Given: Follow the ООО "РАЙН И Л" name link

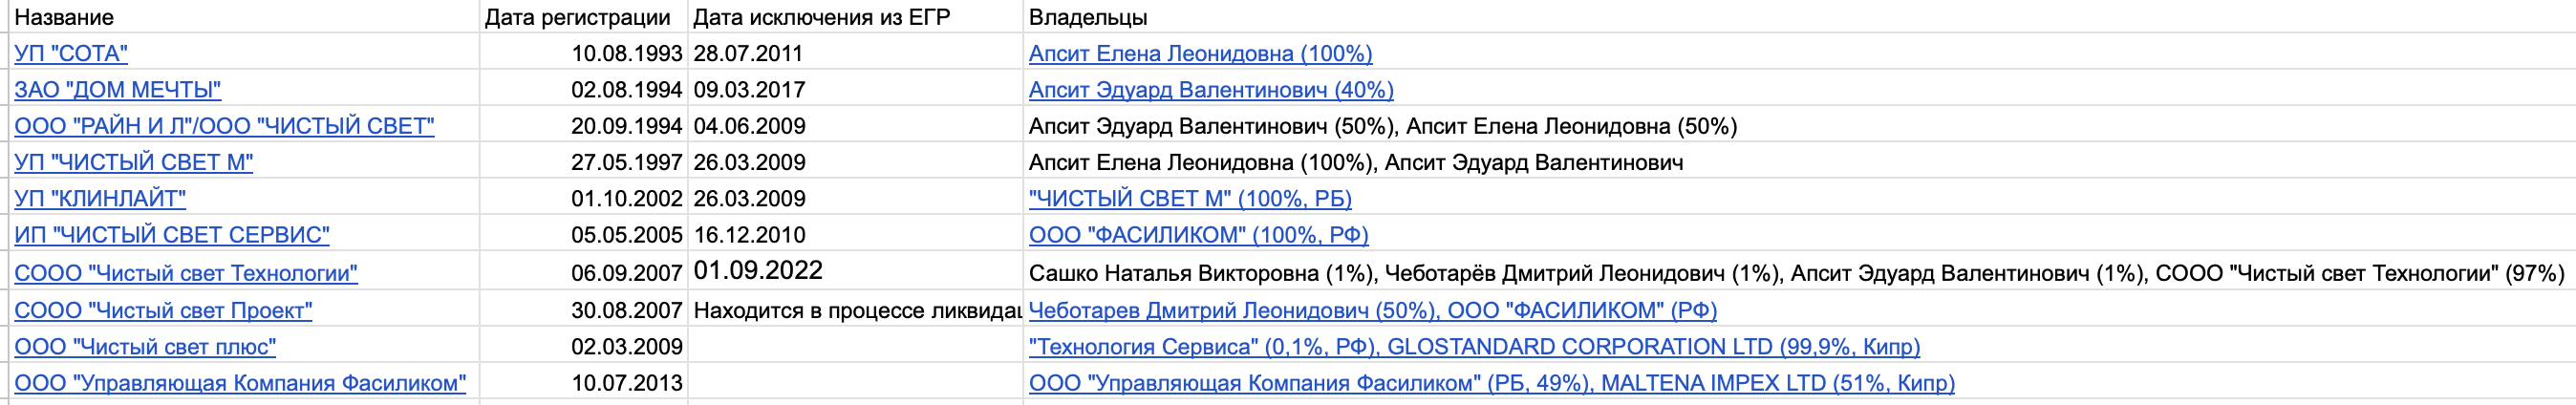Looking at the screenshot, I should (224, 126).
